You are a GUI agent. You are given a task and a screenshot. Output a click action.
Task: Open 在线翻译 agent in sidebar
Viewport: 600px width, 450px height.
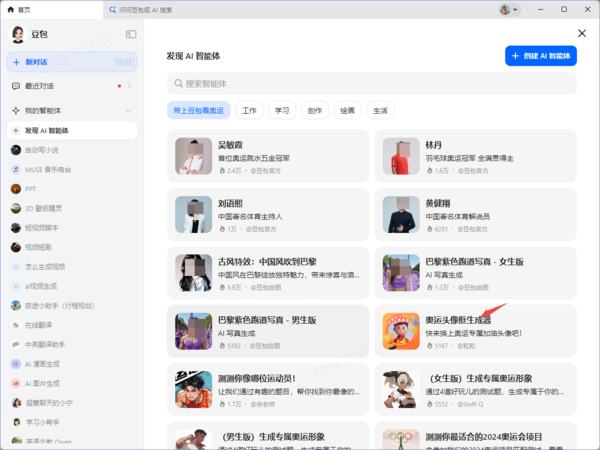point(72,325)
